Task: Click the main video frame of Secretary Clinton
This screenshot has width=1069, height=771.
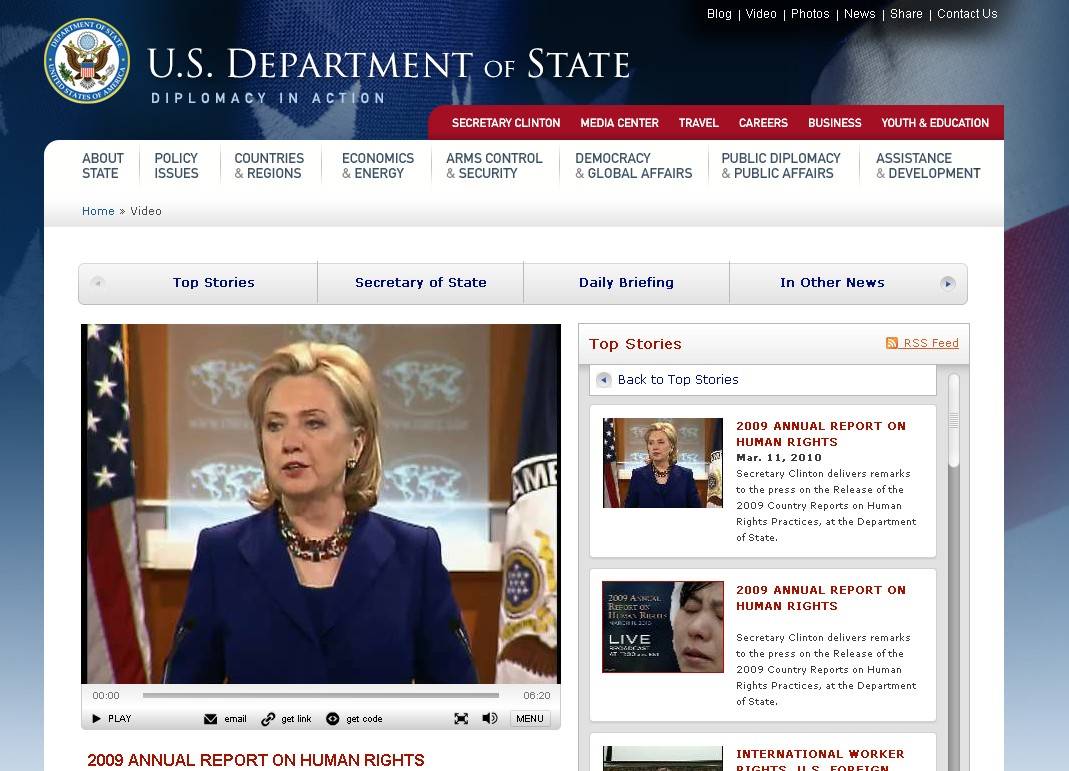Action: 320,504
